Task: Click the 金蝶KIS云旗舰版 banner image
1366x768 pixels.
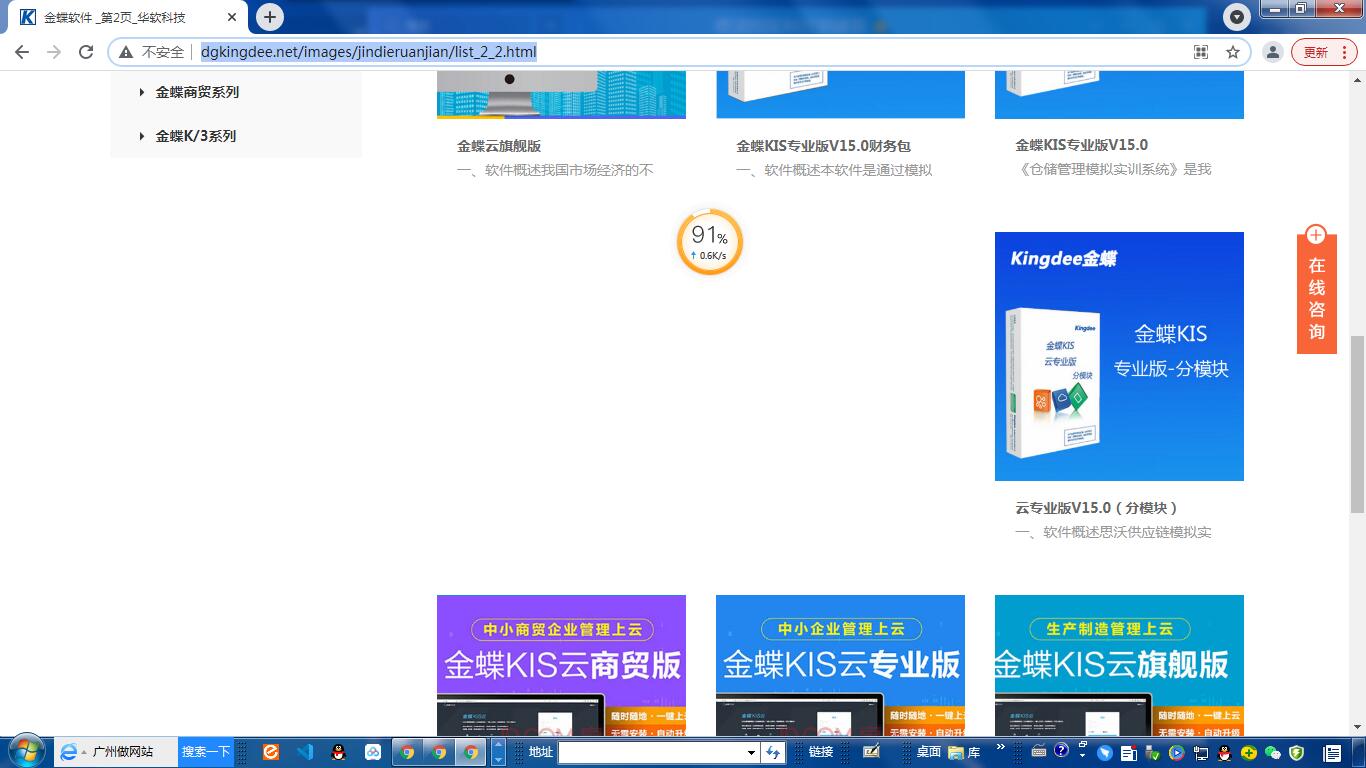Action: (x=1119, y=665)
